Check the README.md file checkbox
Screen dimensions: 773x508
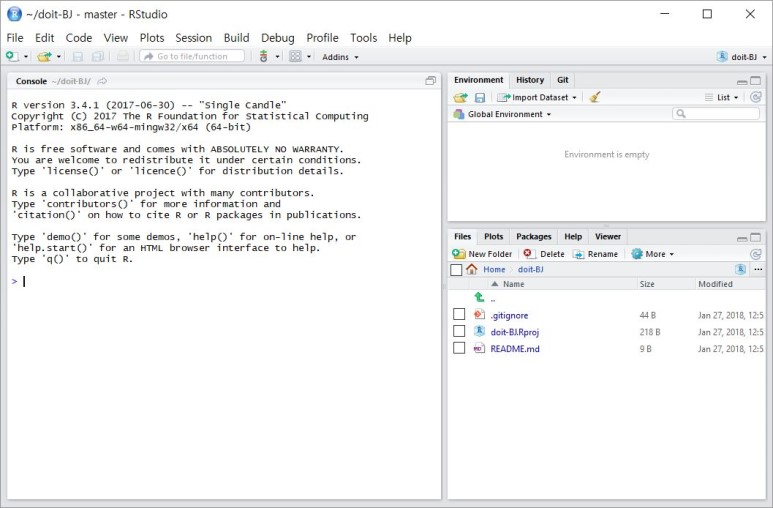[459, 348]
